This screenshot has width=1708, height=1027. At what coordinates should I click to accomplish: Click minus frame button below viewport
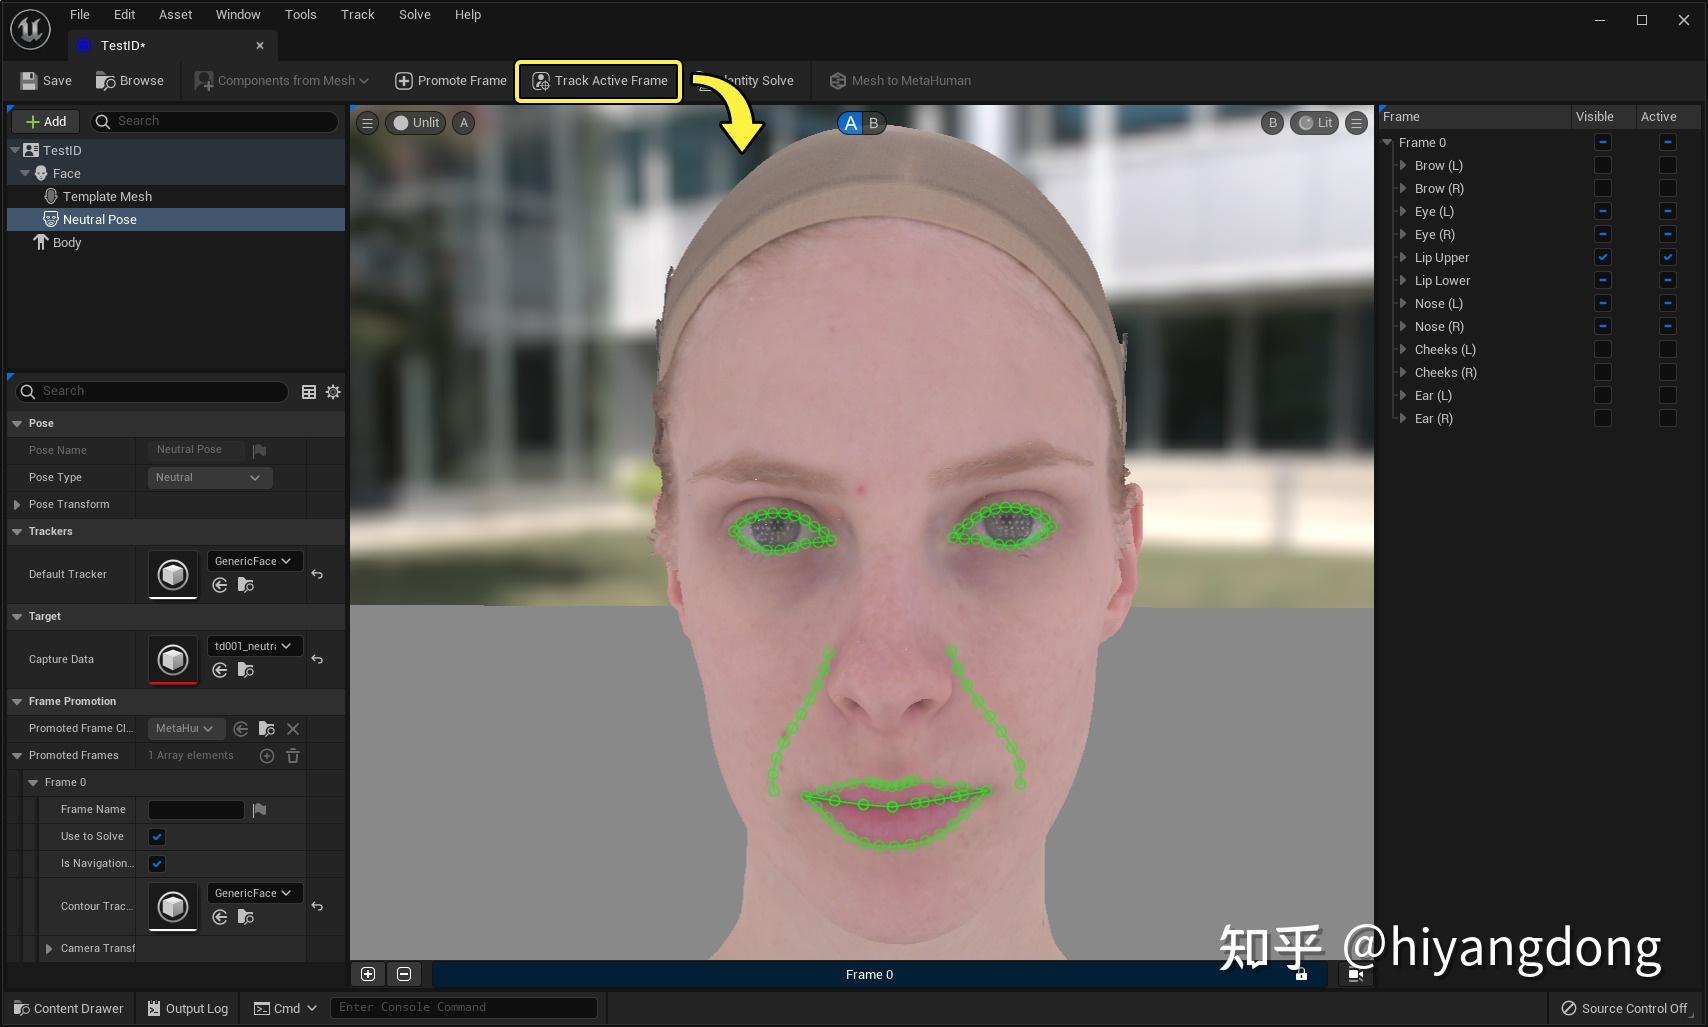point(404,974)
